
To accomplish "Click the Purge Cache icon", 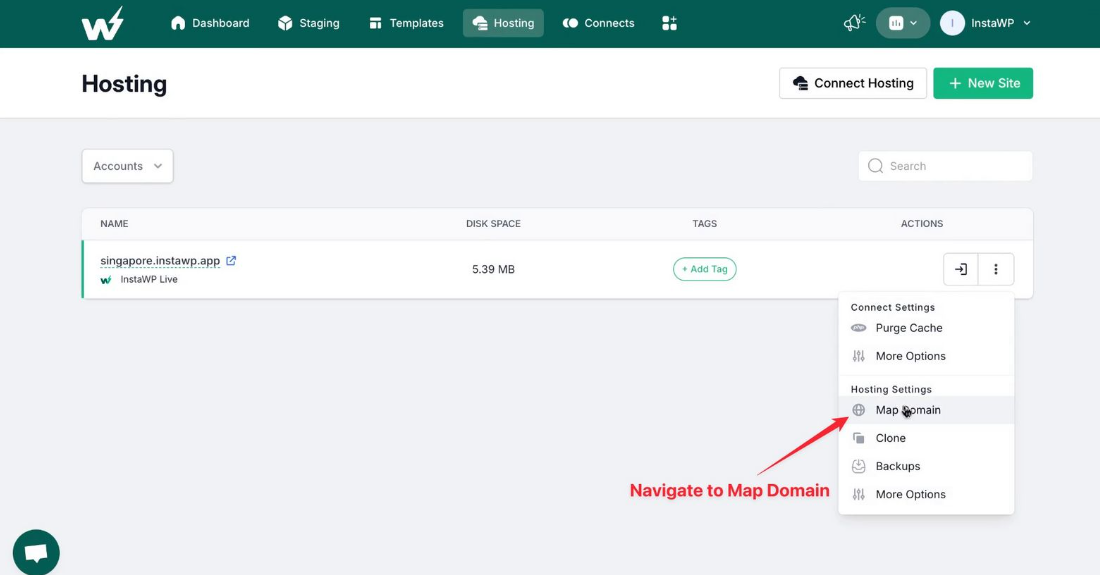I will pyautogui.click(x=858, y=327).
